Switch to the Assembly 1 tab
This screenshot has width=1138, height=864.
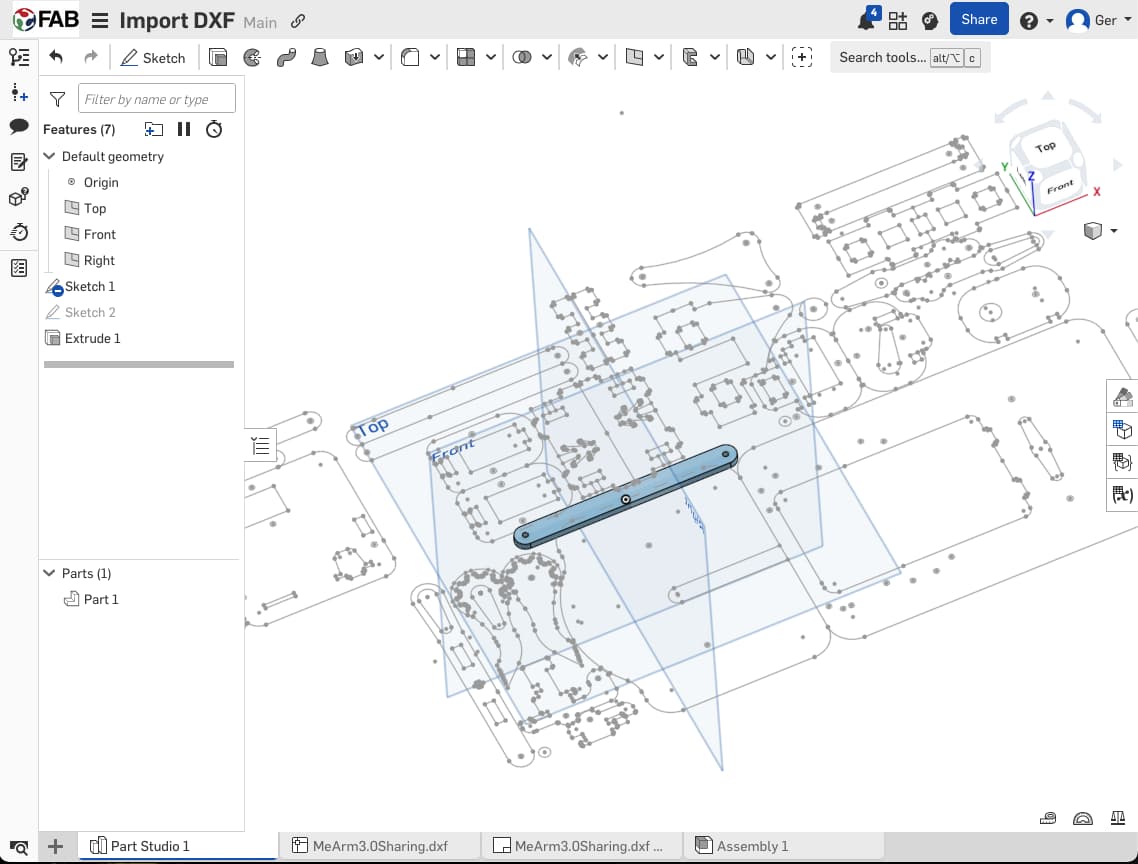tap(755, 845)
